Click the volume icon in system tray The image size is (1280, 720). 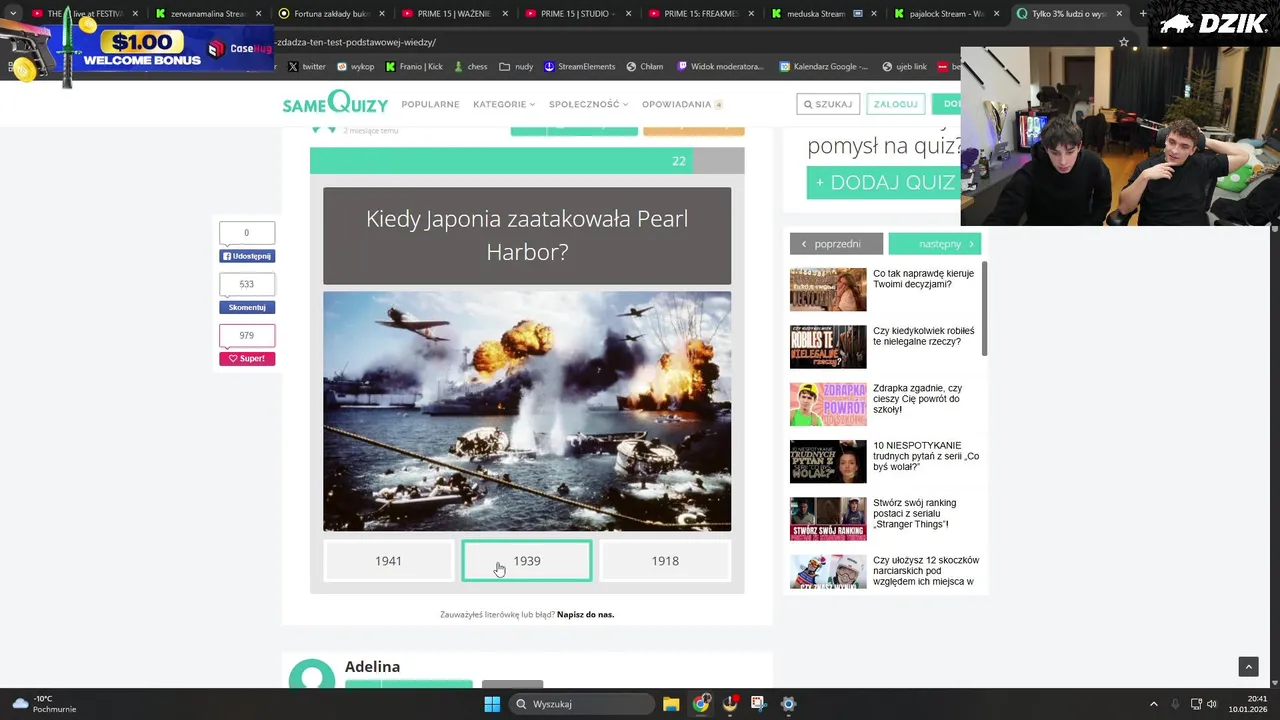click(x=1212, y=704)
